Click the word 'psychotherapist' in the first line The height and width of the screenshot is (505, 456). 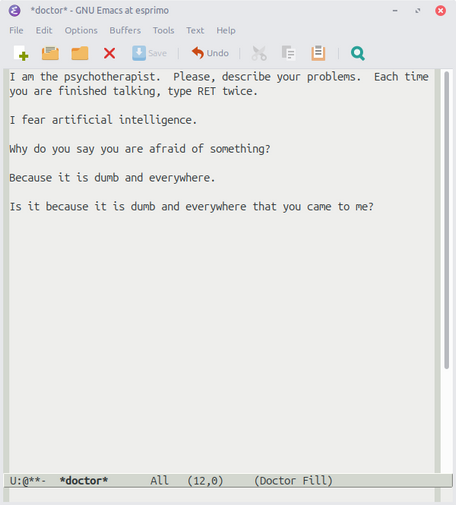tap(110, 77)
